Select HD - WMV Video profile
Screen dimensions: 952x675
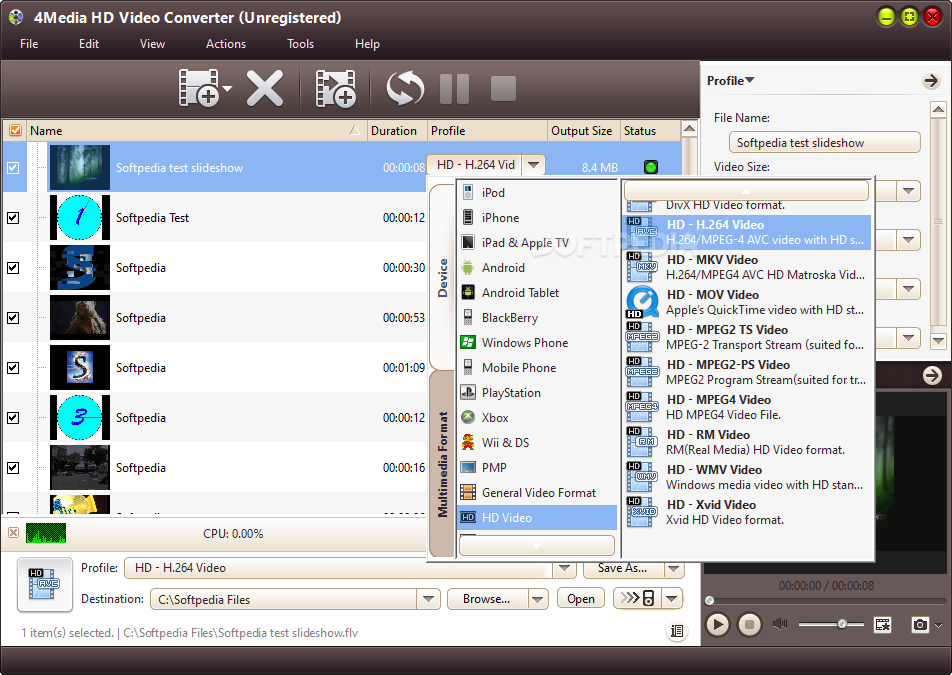point(747,477)
